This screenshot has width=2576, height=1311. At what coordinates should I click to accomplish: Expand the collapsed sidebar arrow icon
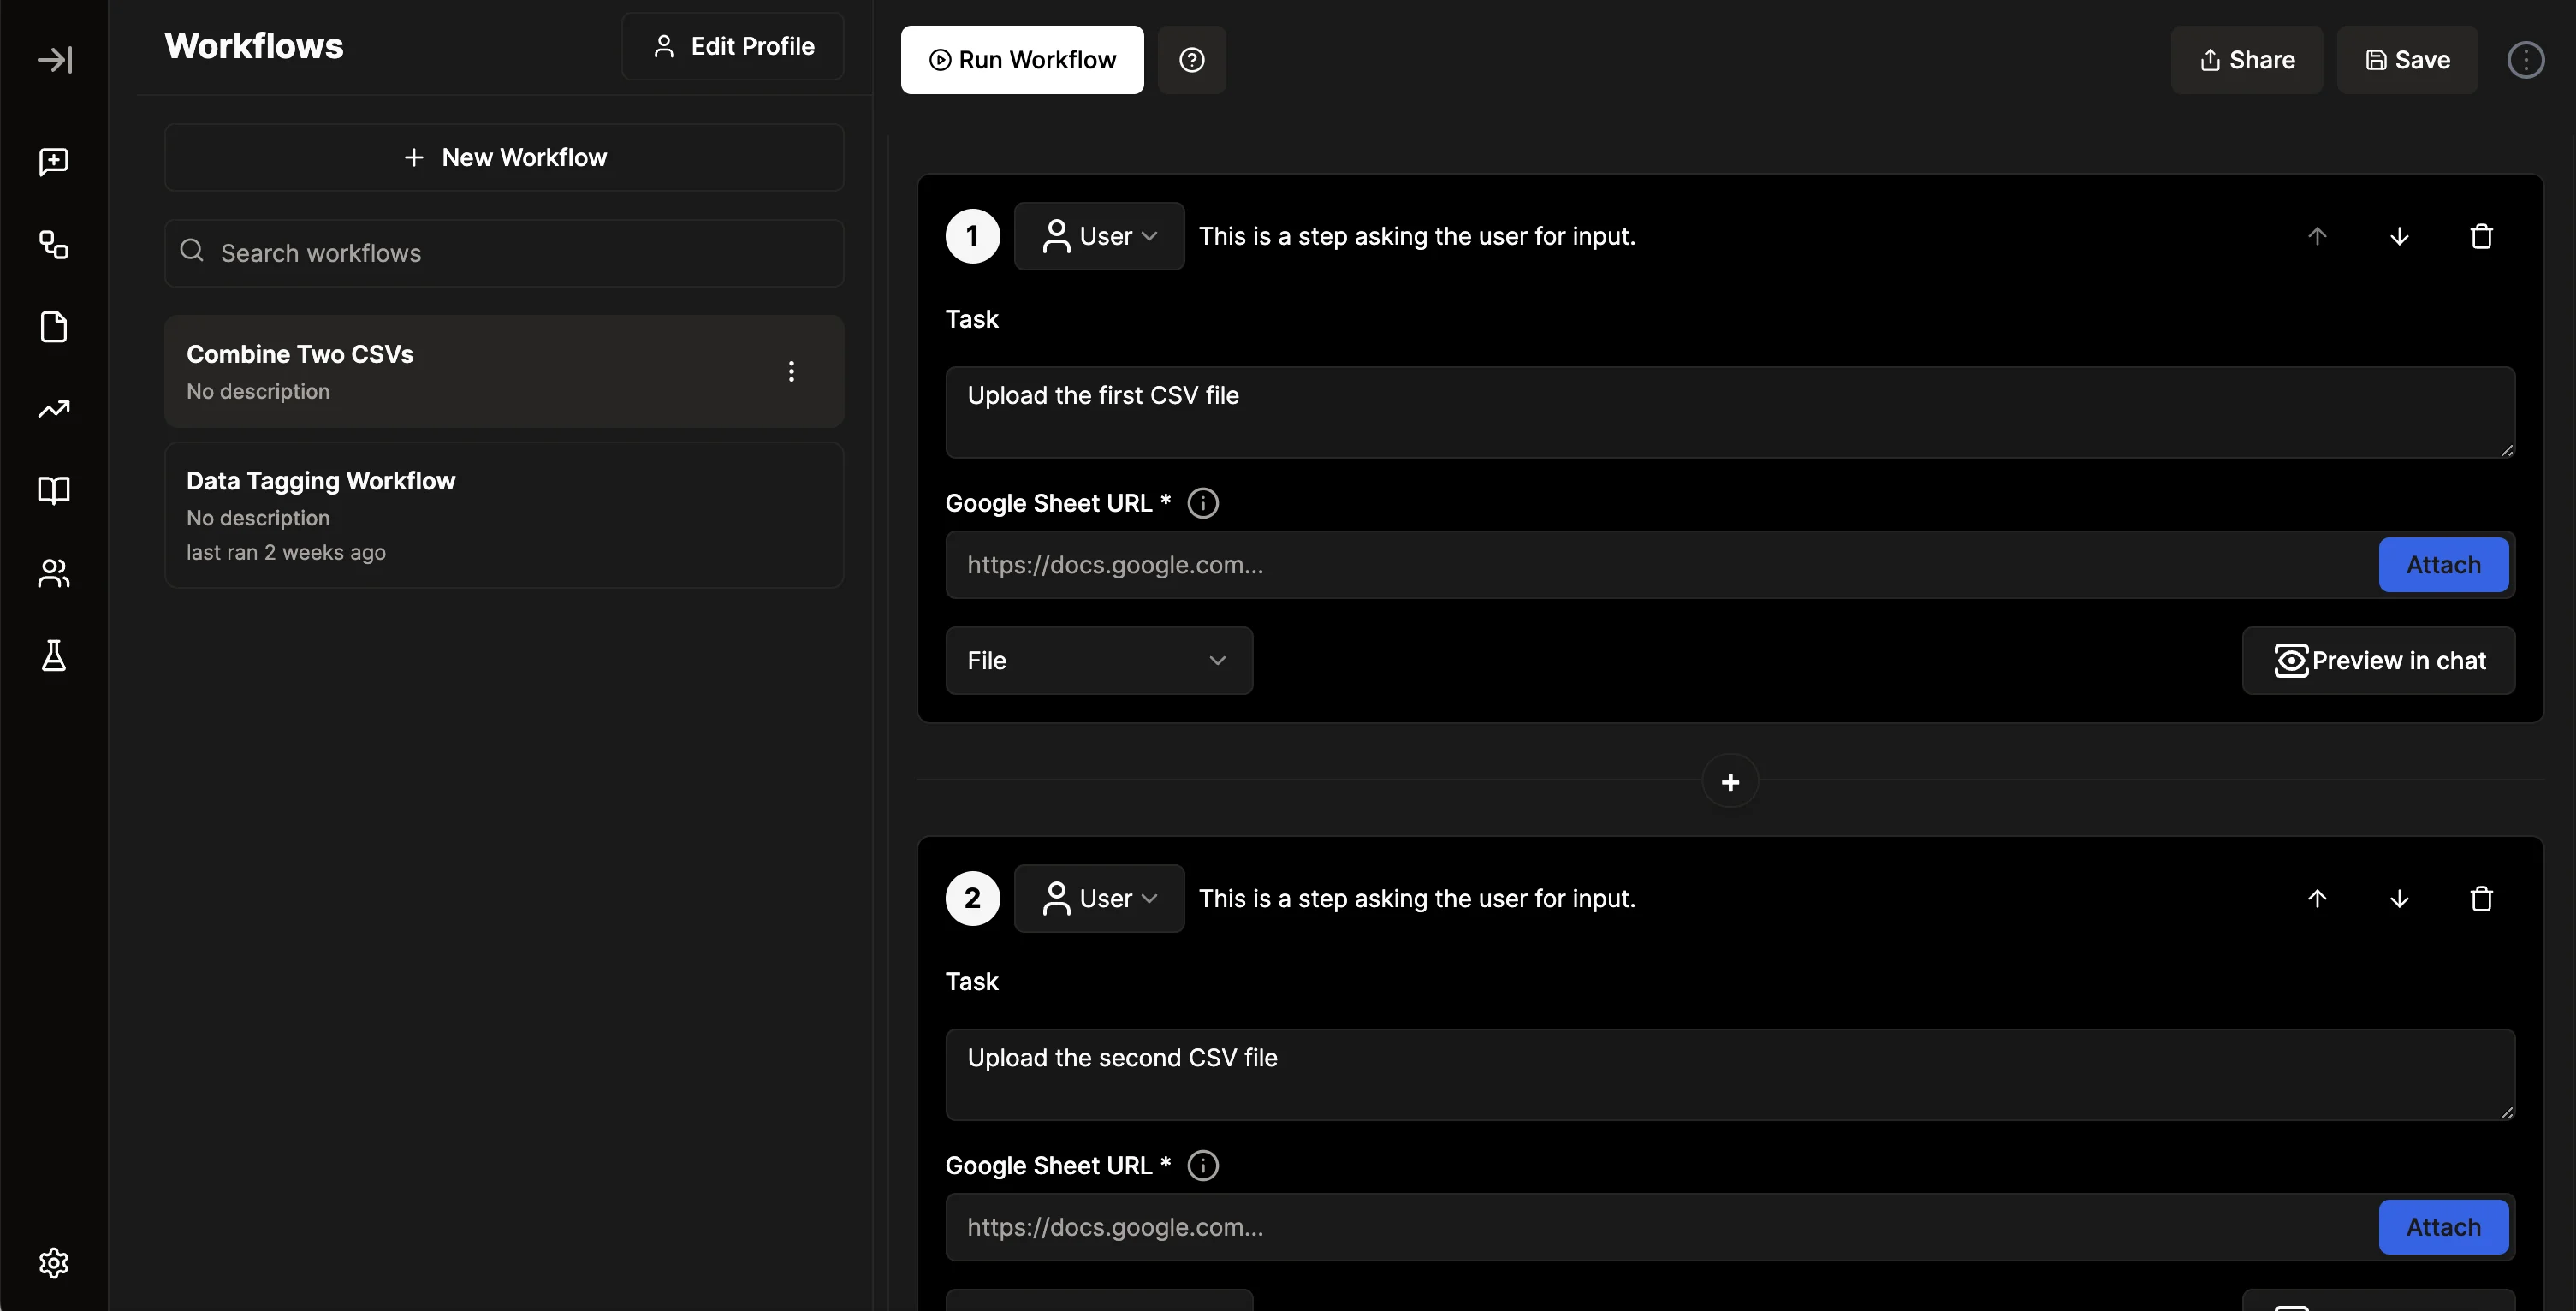click(54, 60)
